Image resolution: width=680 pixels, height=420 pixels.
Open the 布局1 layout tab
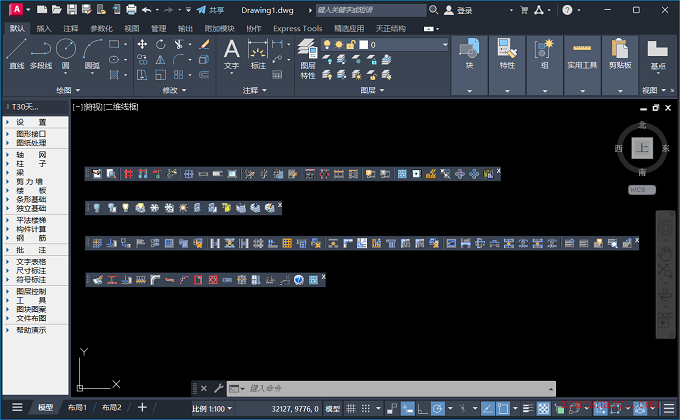(x=77, y=408)
